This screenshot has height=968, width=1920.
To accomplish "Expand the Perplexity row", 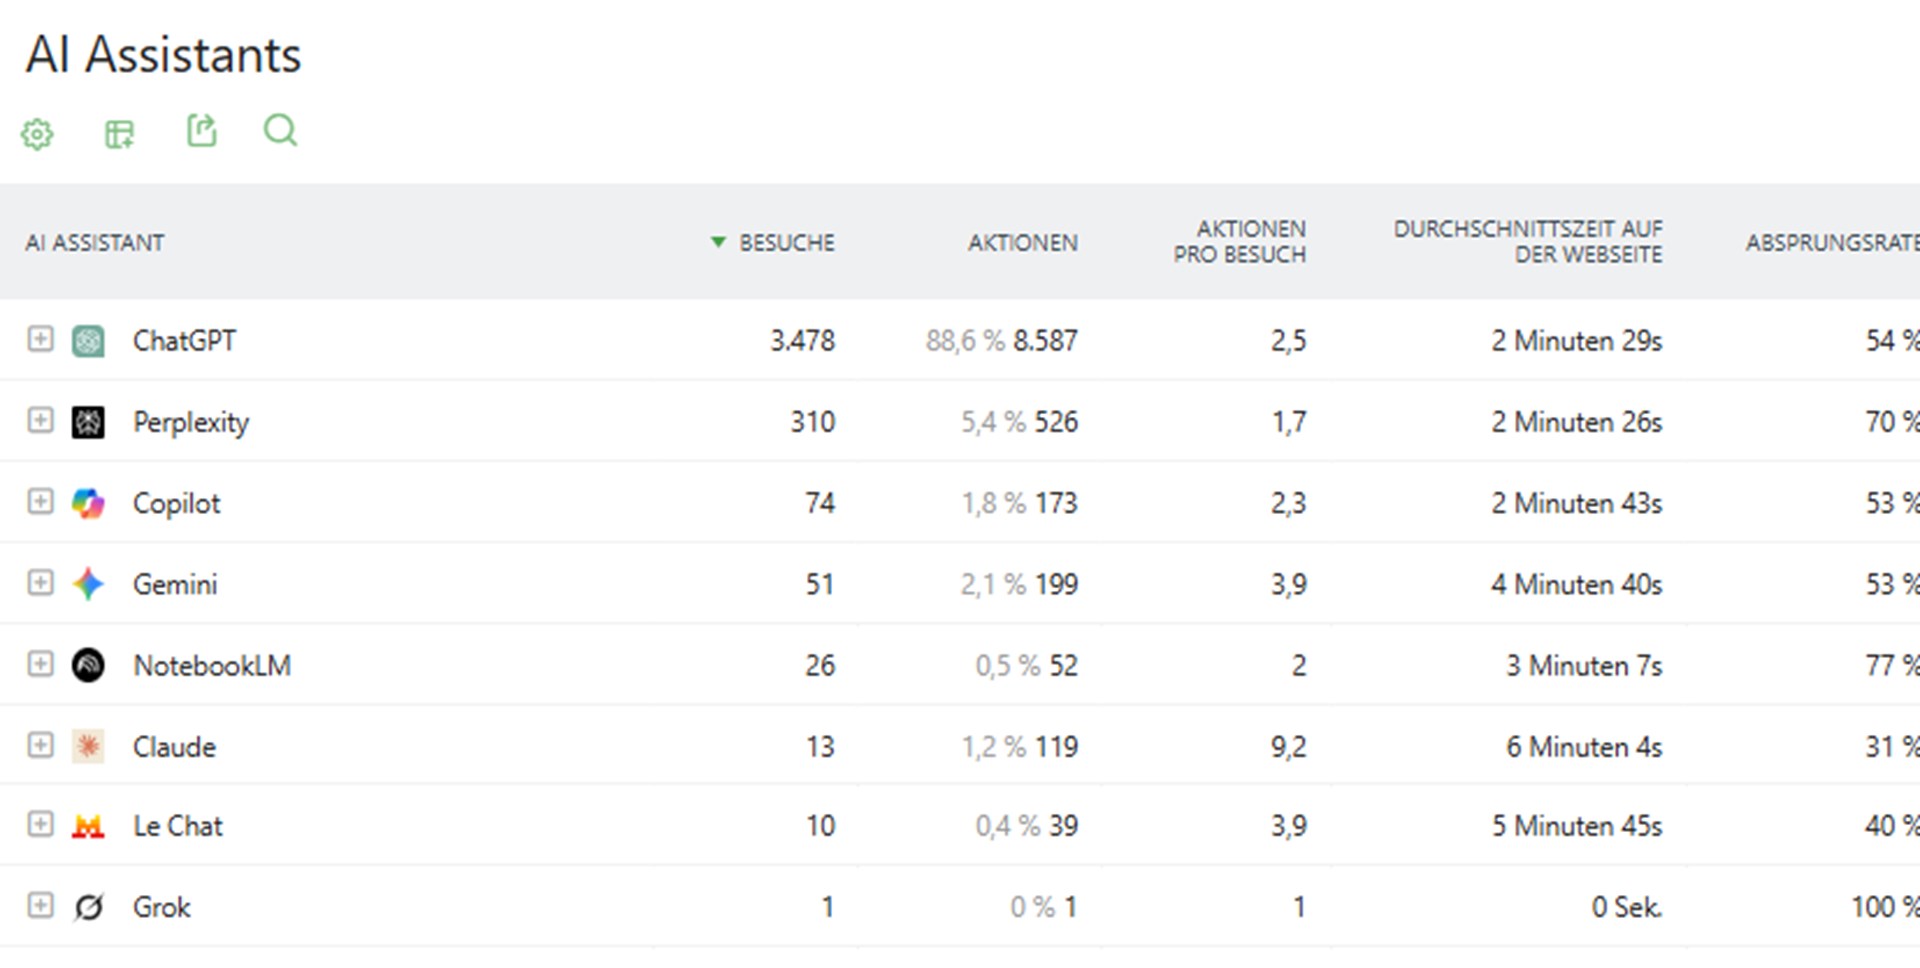I will point(40,420).
